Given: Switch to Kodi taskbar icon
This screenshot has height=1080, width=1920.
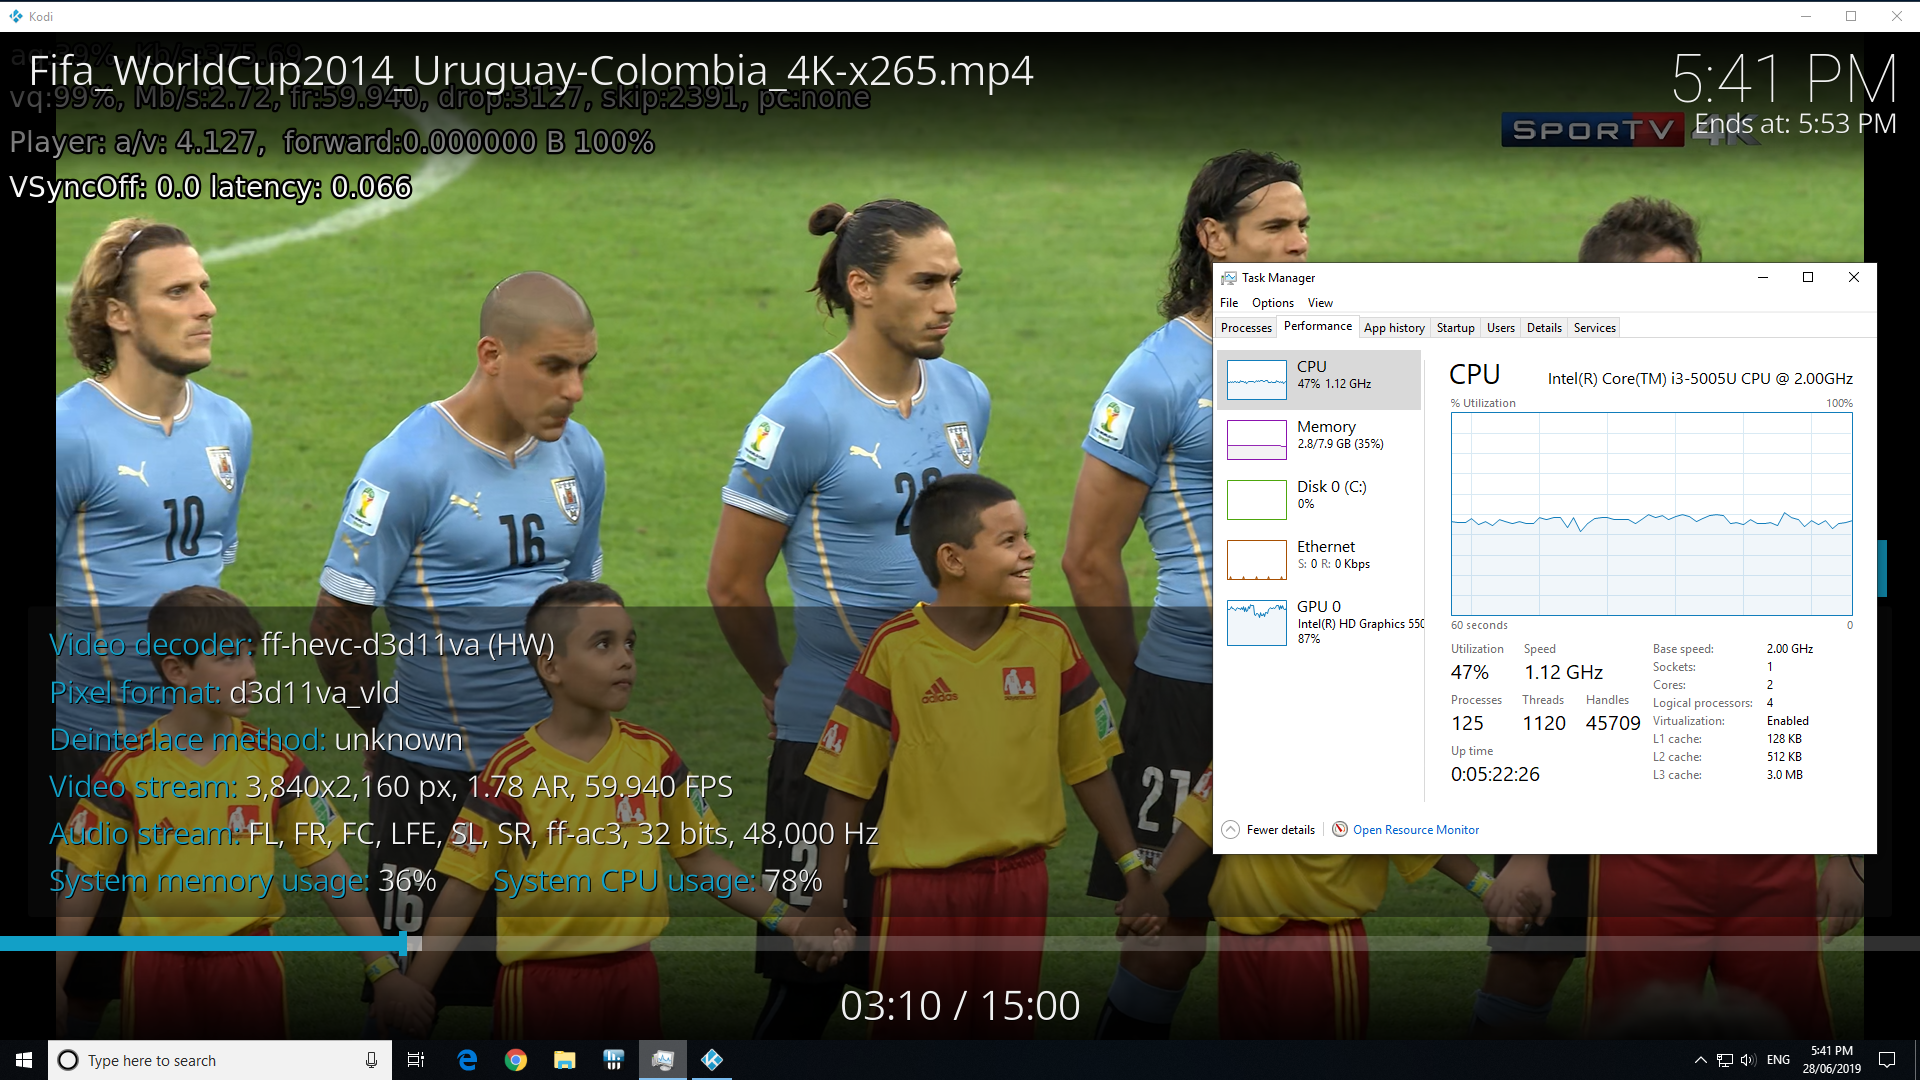Looking at the screenshot, I should pyautogui.click(x=712, y=1060).
